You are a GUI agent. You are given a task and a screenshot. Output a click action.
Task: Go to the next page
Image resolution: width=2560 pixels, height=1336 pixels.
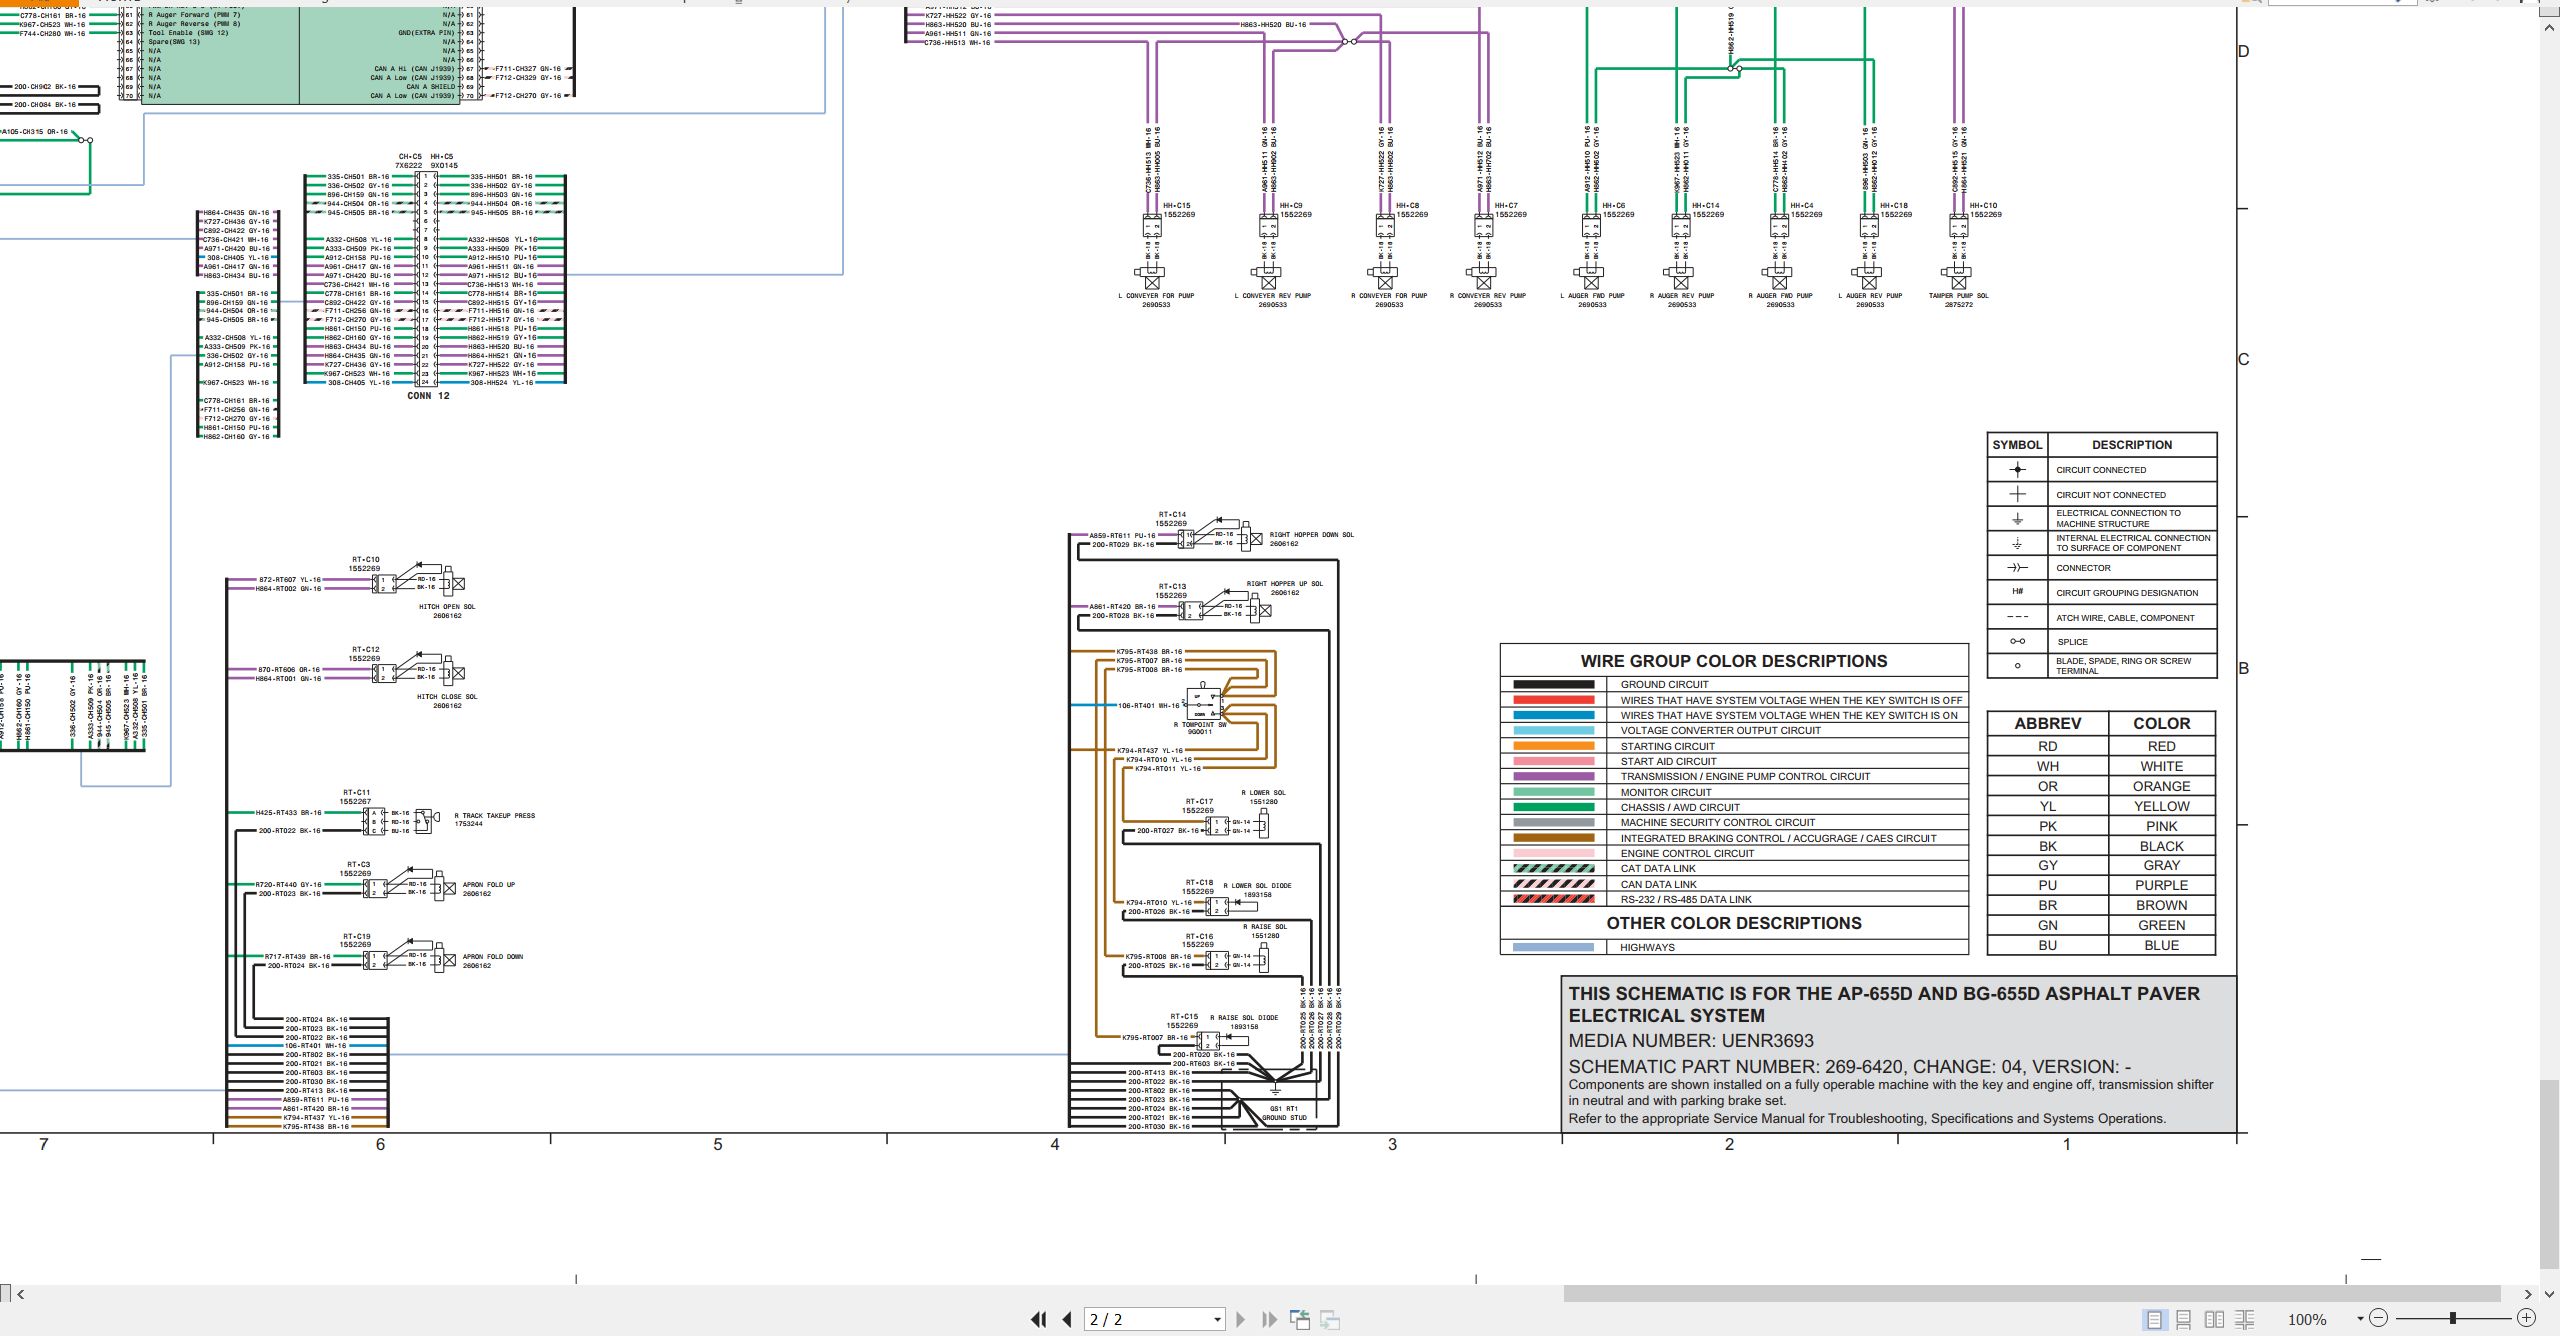(x=1241, y=1319)
